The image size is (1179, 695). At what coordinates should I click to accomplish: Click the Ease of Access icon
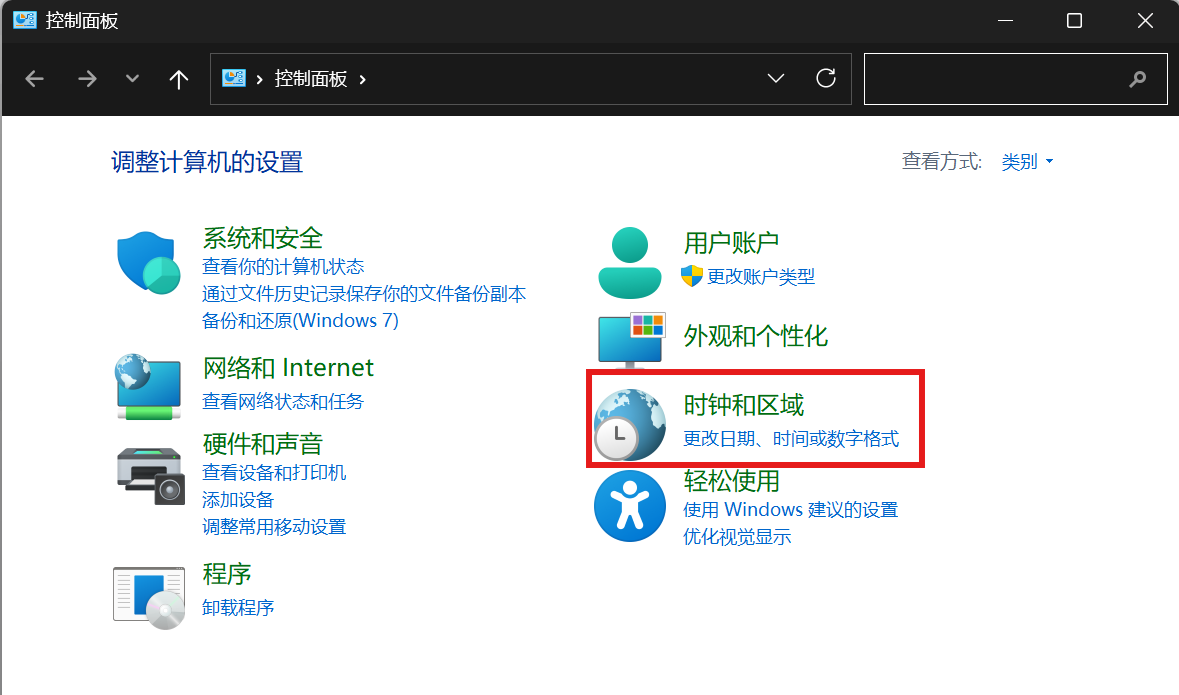(x=629, y=506)
